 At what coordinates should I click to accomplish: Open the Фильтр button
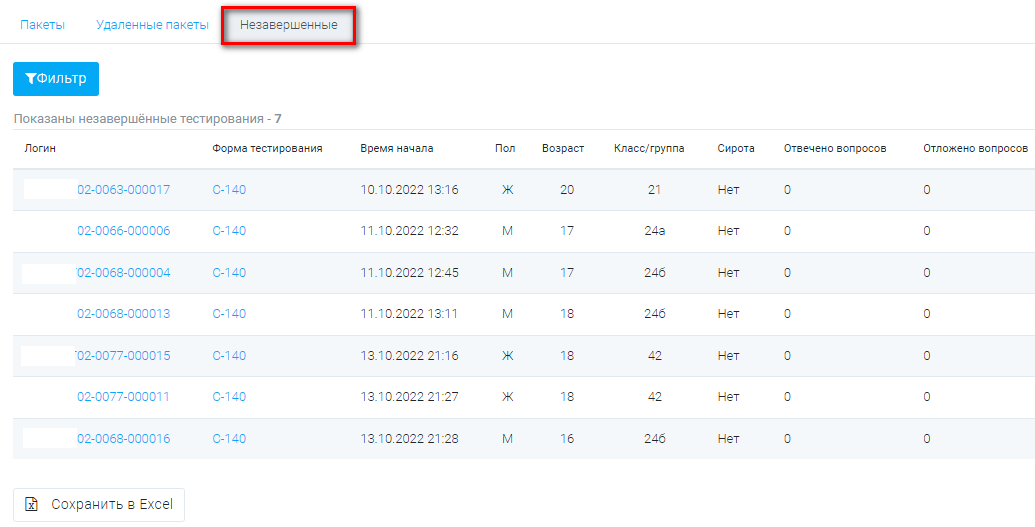pyautogui.click(x=56, y=79)
